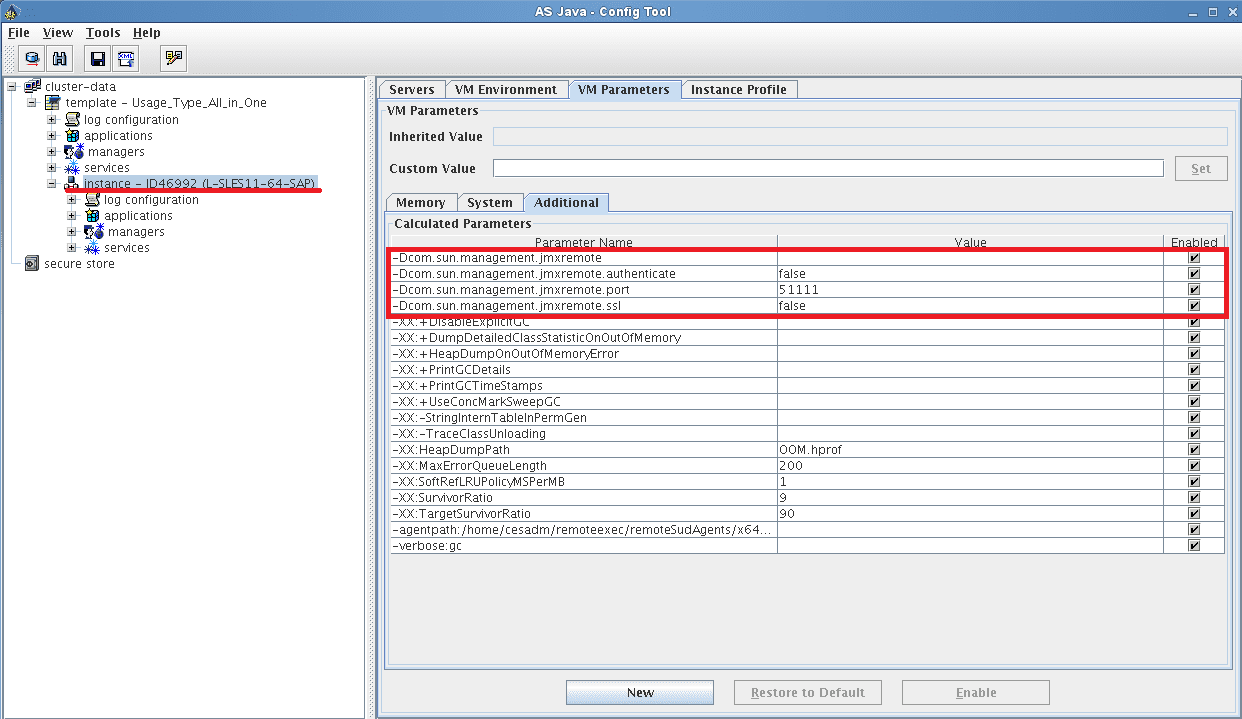Expand managers under instance ID46992
Viewport: 1242px width, 719px height.
pos(72,231)
